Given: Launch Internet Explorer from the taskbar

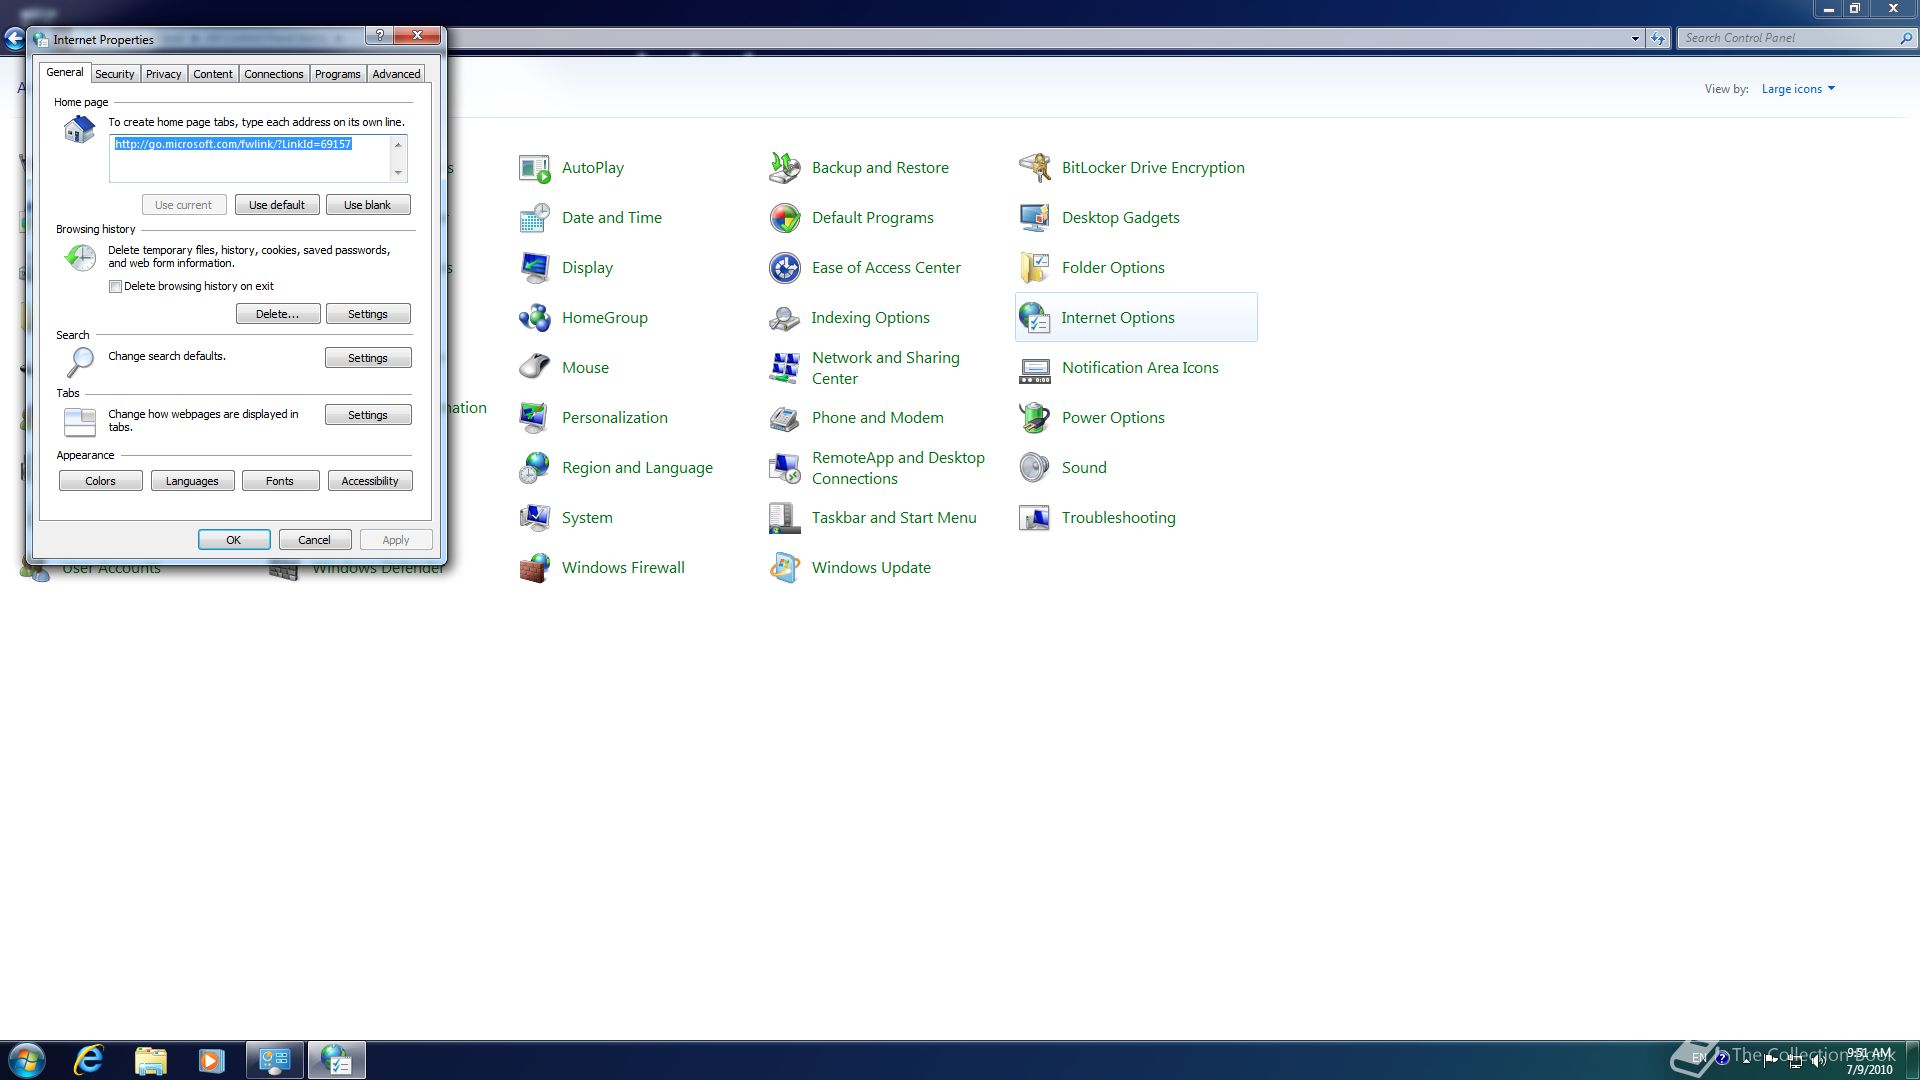Looking at the screenshot, I should pyautogui.click(x=89, y=1060).
